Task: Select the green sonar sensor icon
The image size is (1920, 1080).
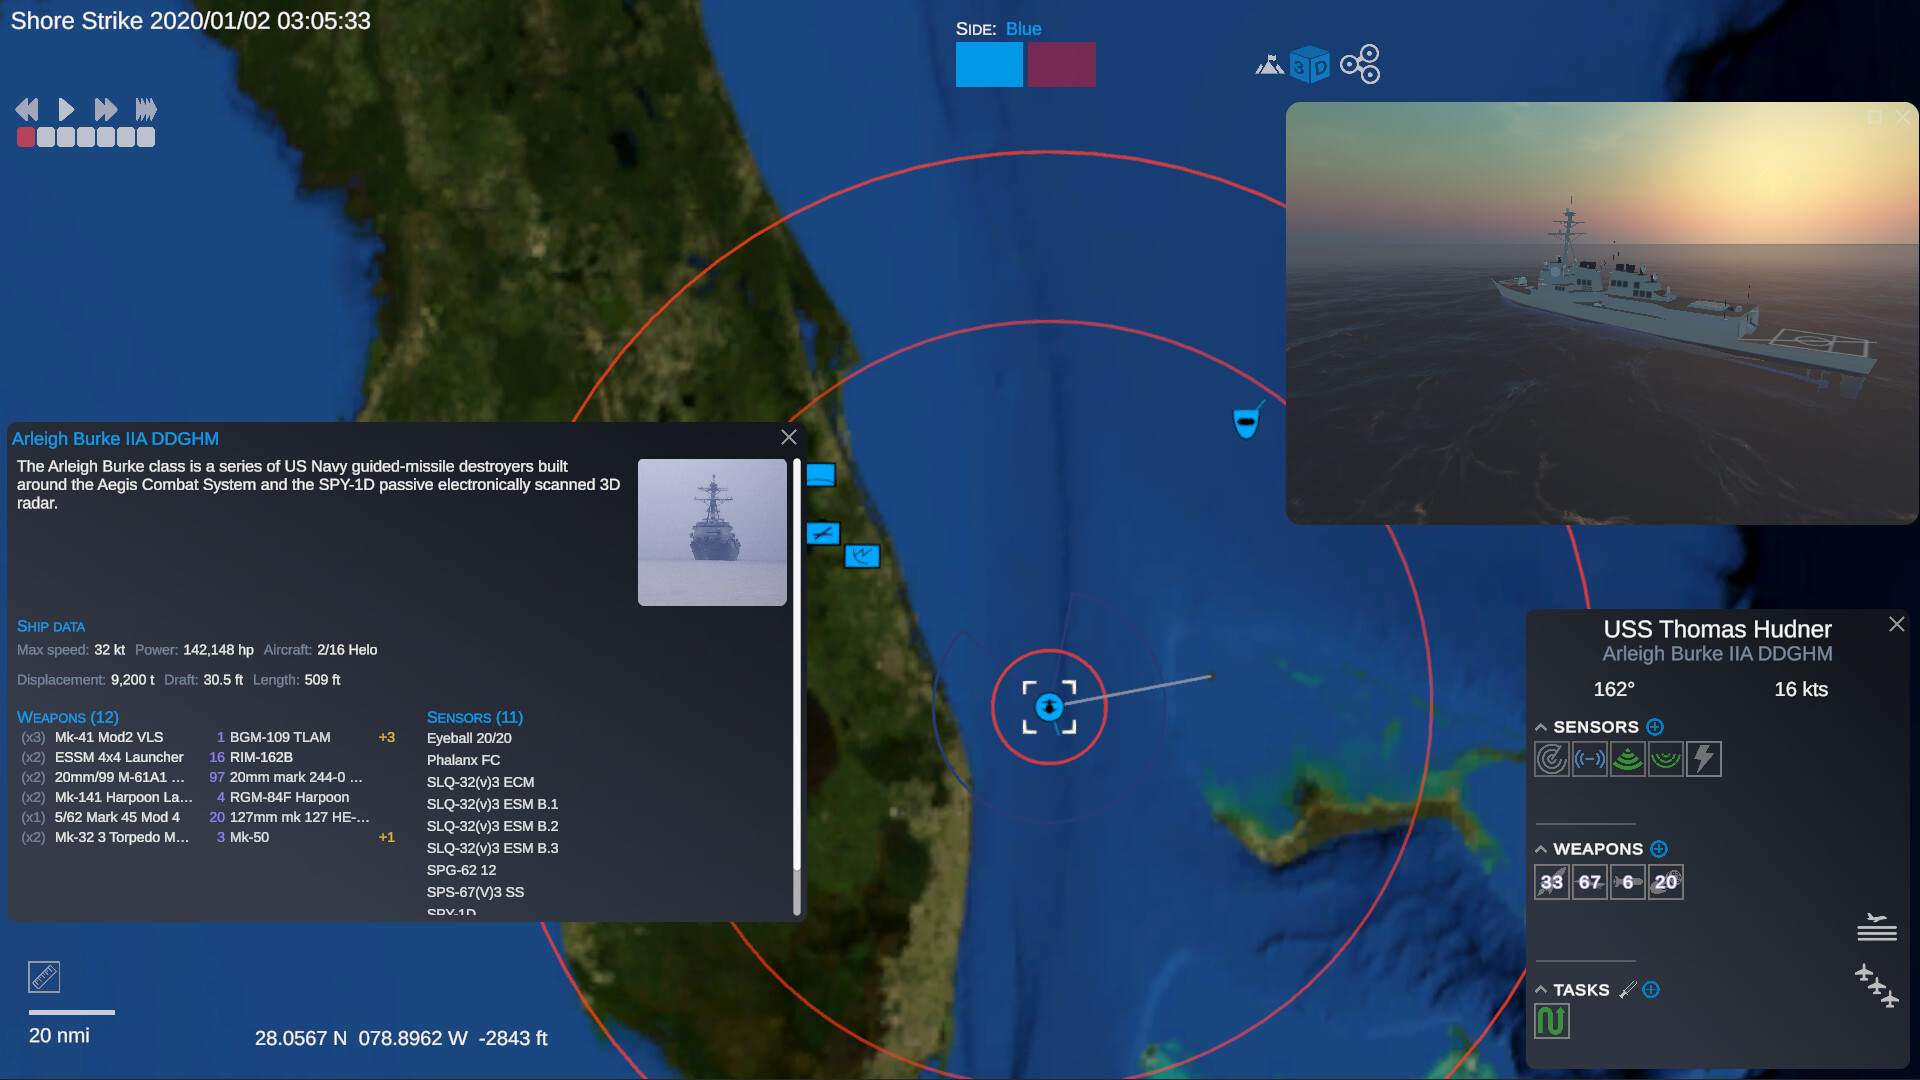Action: pos(1628,758)
